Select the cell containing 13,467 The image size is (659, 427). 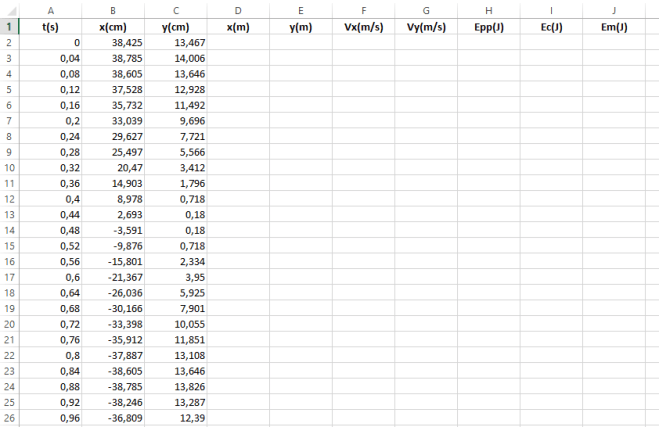(175, 43)
